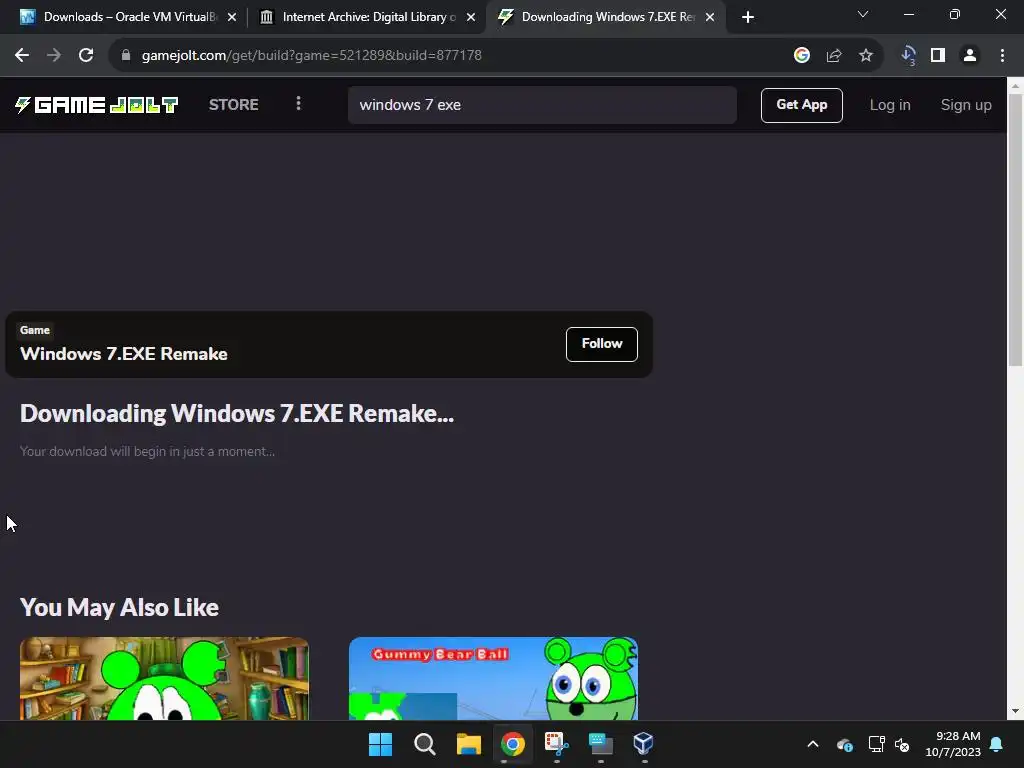Click the Get App button
The image size is (1024, 768).
tap(801, 104)
